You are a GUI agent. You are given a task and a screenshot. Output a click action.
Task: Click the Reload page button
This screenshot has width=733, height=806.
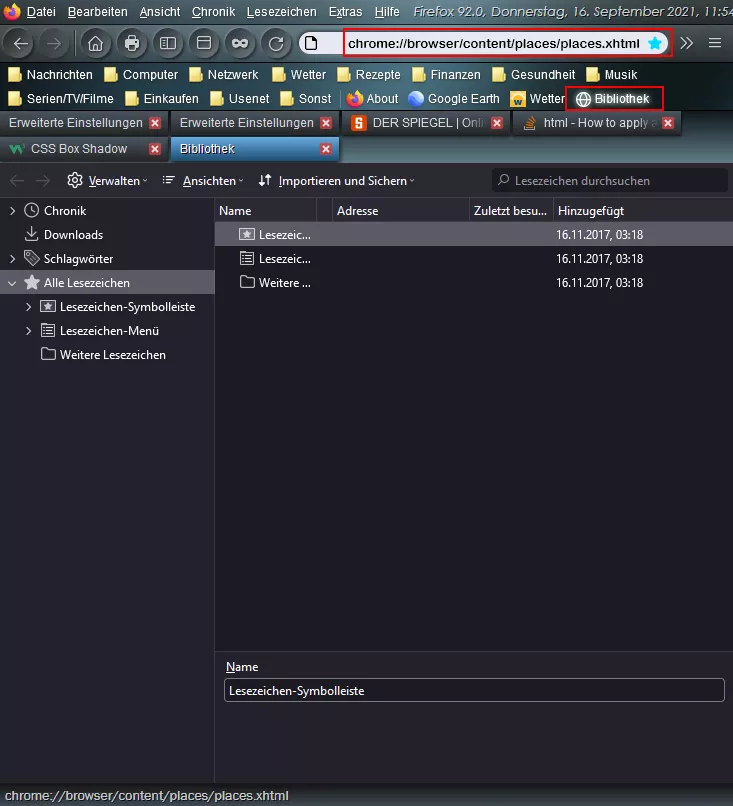pos(275,44)
